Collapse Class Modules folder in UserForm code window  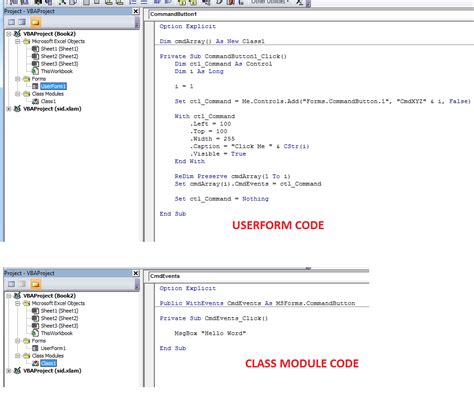[x=17, y=94]
